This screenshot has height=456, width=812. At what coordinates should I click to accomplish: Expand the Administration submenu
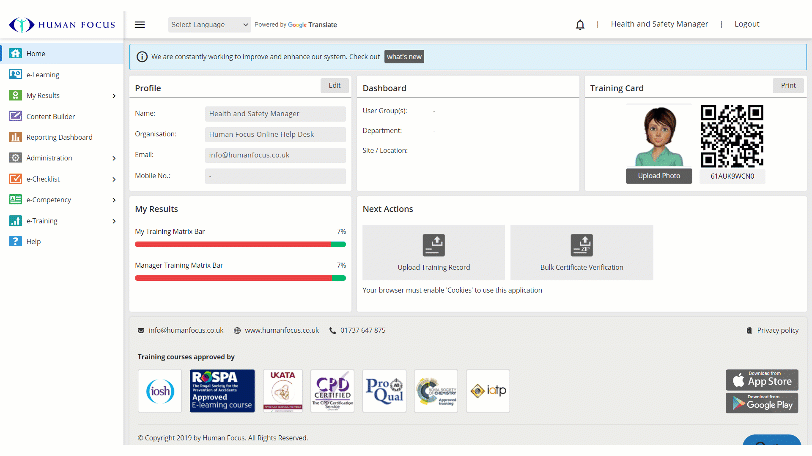[x=114, y=158]
